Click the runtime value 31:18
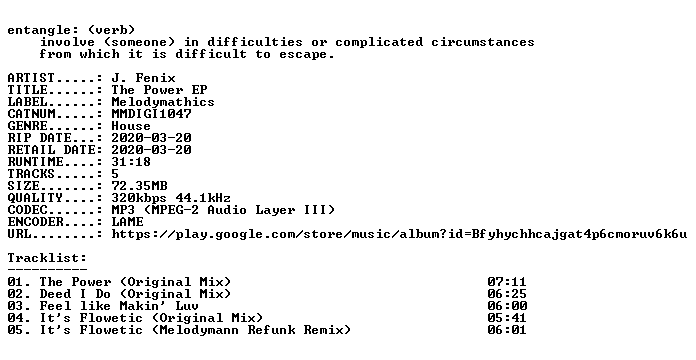Screen dimensions: 696x360 click(131, 162)
